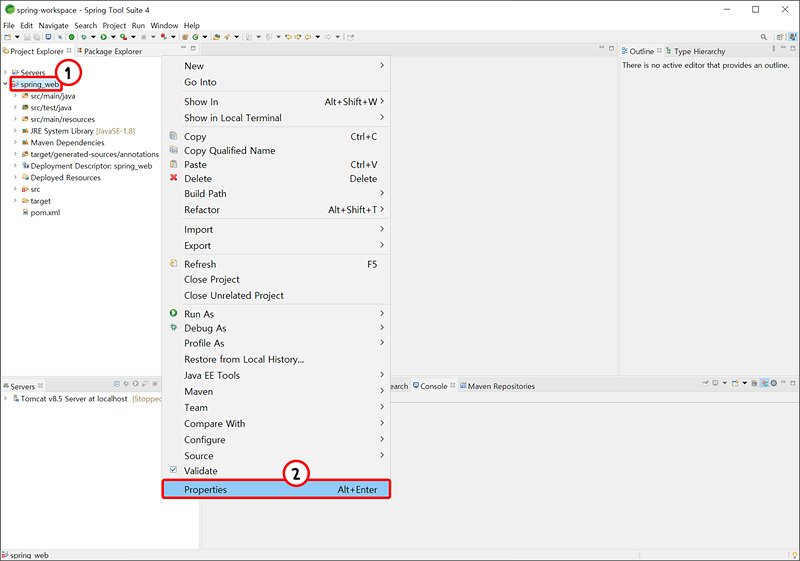Click Refresh in context menu

[x=276, y=264]
